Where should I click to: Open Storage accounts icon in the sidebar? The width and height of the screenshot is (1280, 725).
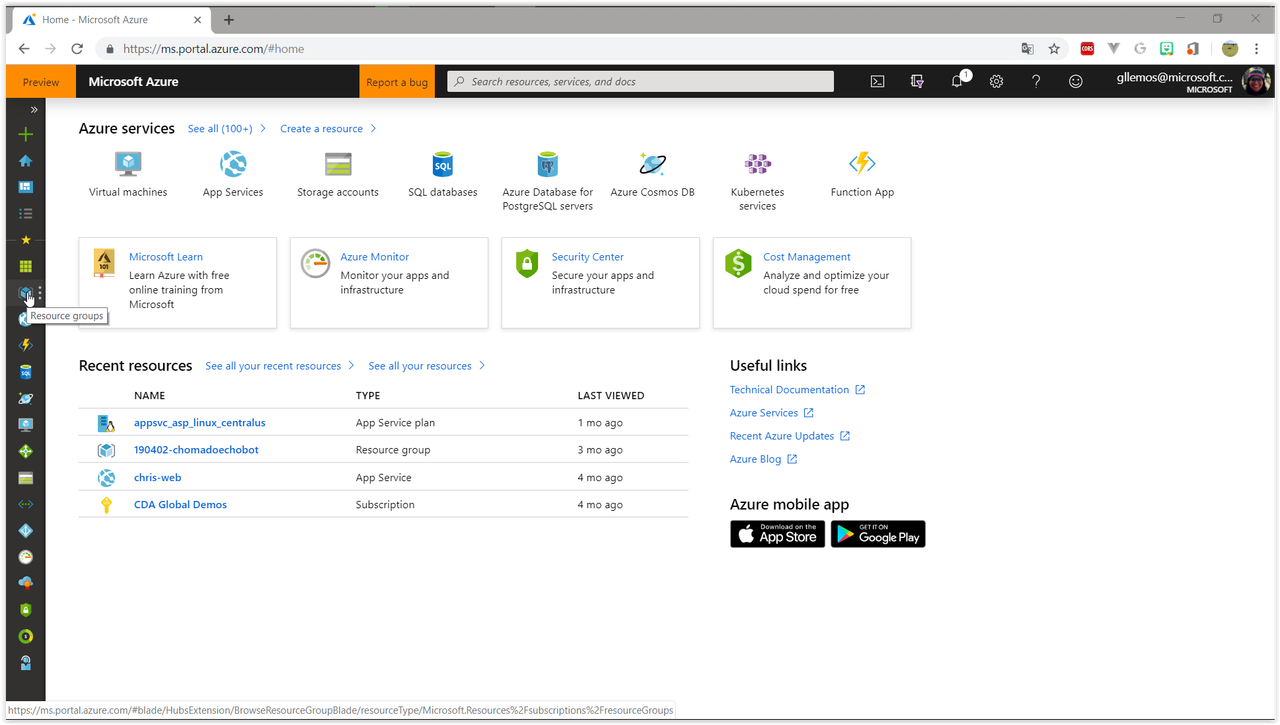(x=26, y=478)
